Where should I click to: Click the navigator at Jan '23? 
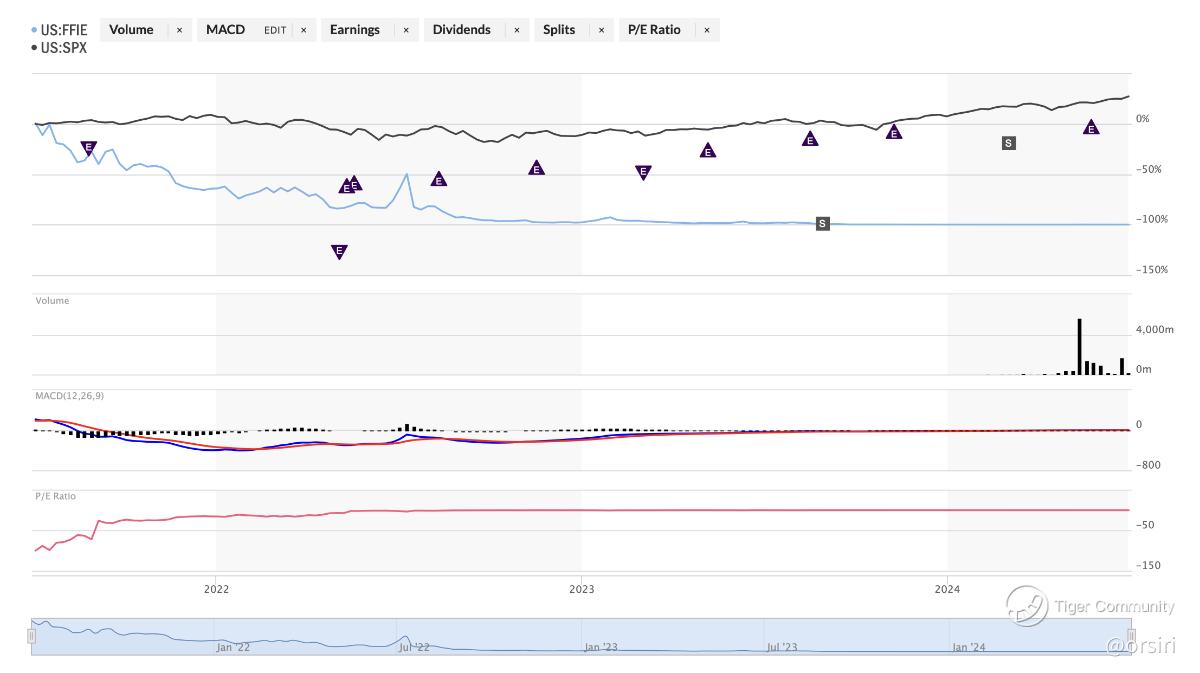pyautogui.click(x=600, y=648)
